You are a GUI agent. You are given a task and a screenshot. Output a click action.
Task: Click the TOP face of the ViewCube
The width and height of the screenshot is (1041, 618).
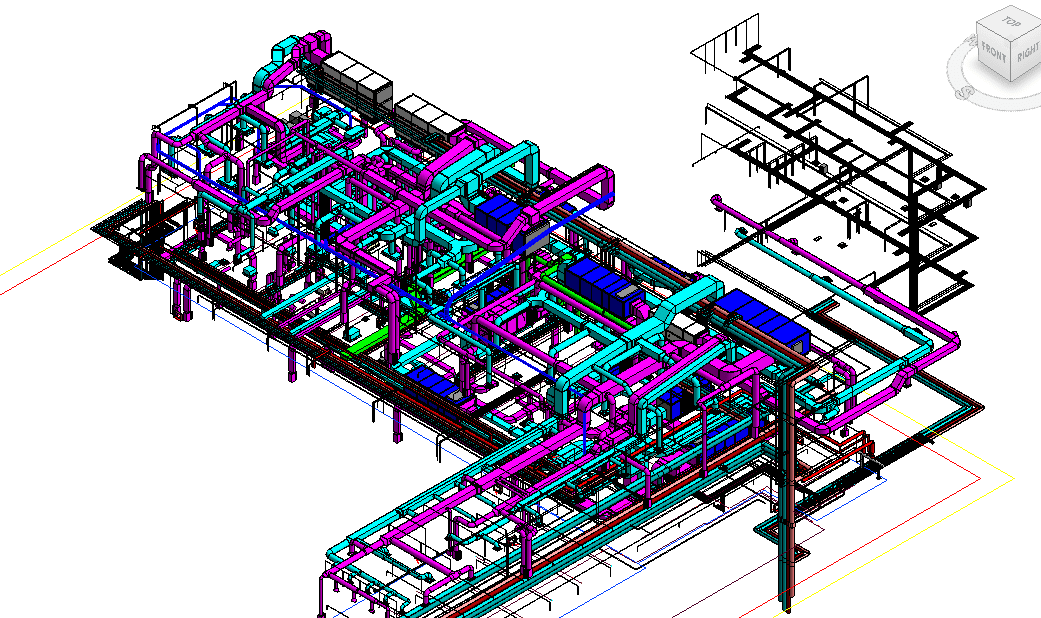pyautogui.click(x=1010, y=21)
